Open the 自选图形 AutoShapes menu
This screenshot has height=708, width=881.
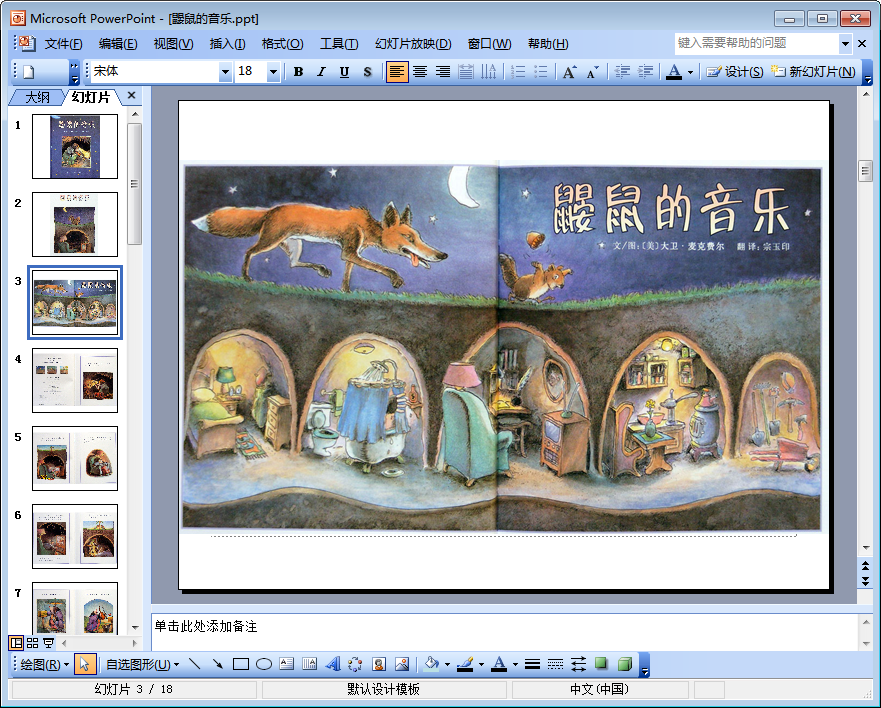(142, 665)
